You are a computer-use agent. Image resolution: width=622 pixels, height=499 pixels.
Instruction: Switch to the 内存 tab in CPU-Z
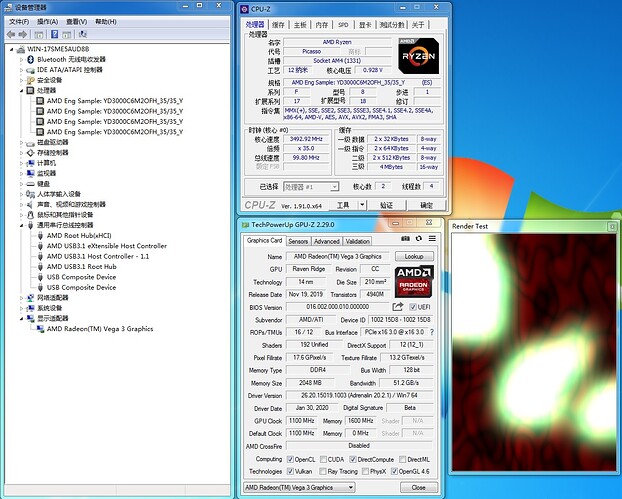(322, 25)
